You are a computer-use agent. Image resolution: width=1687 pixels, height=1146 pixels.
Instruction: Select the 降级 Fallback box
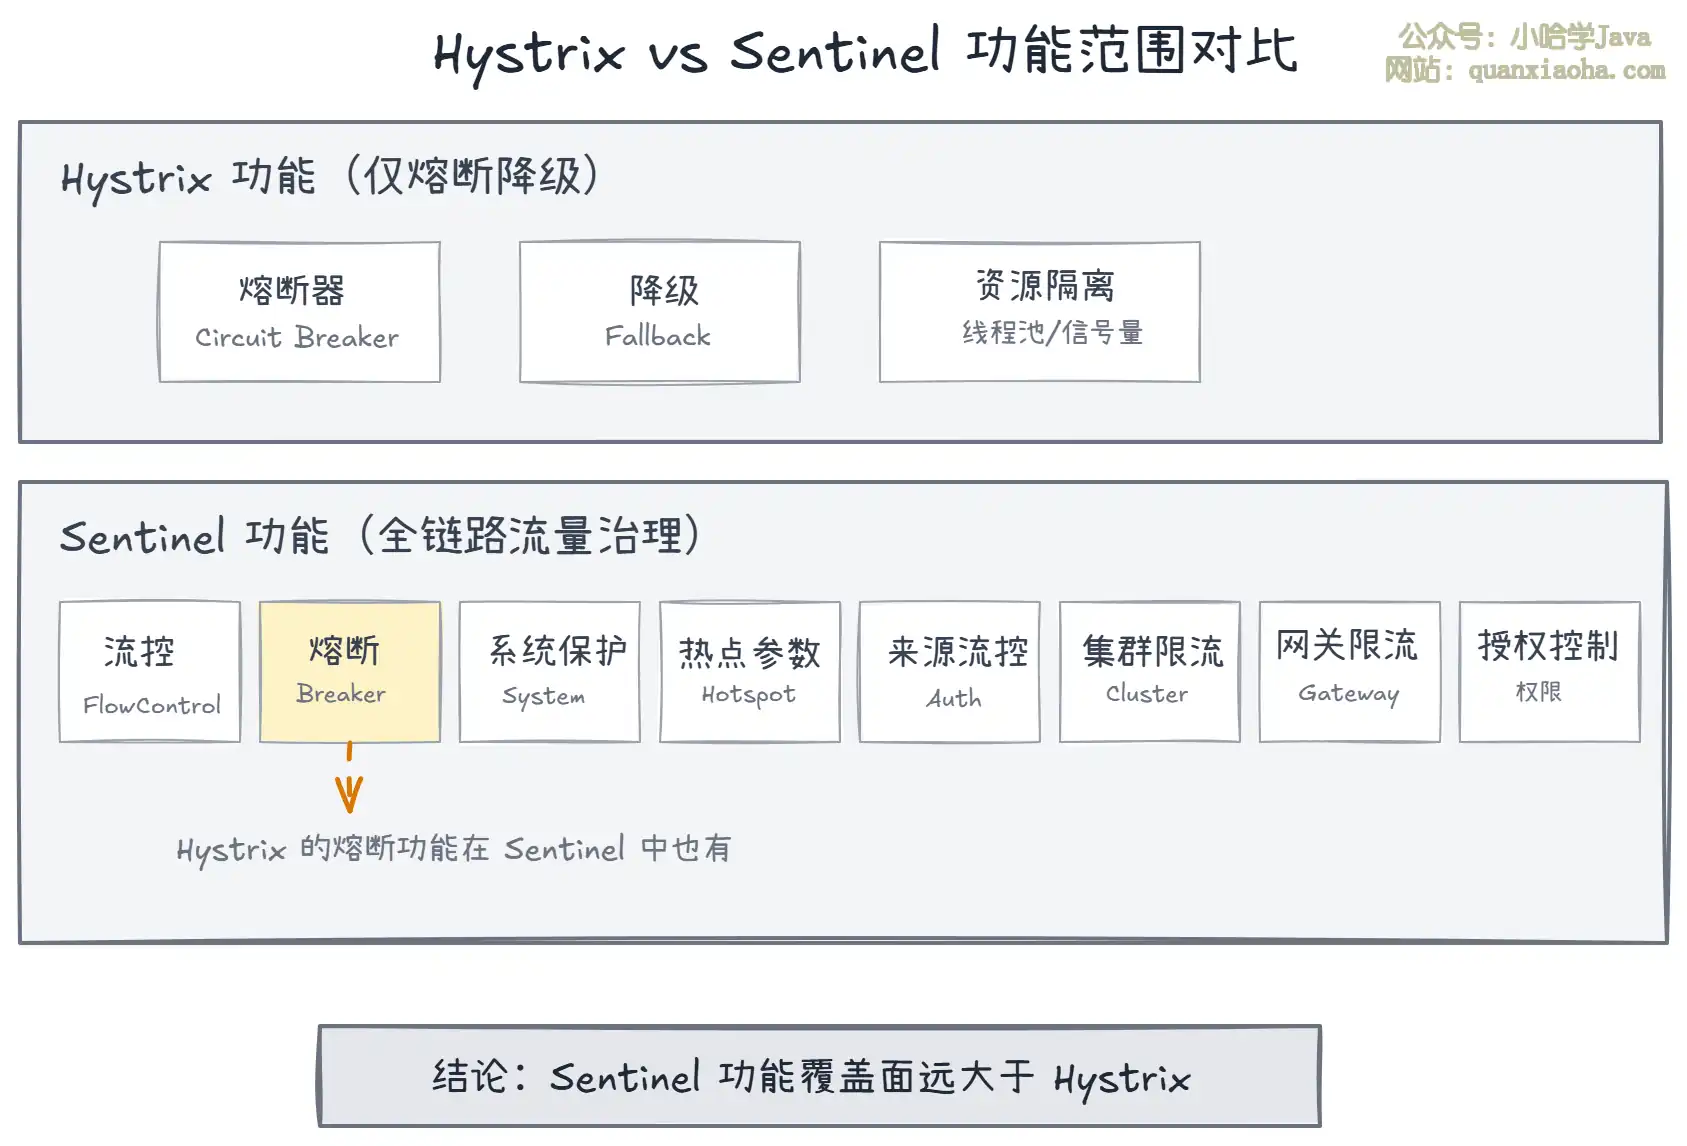659,311
